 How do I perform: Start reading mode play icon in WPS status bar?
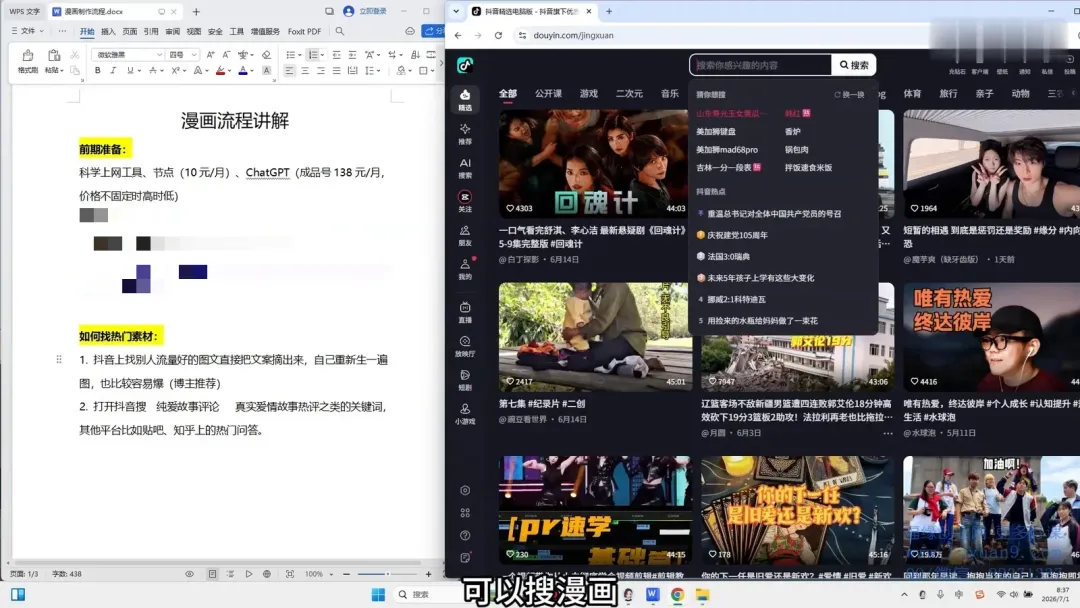[x=249, y=574]
